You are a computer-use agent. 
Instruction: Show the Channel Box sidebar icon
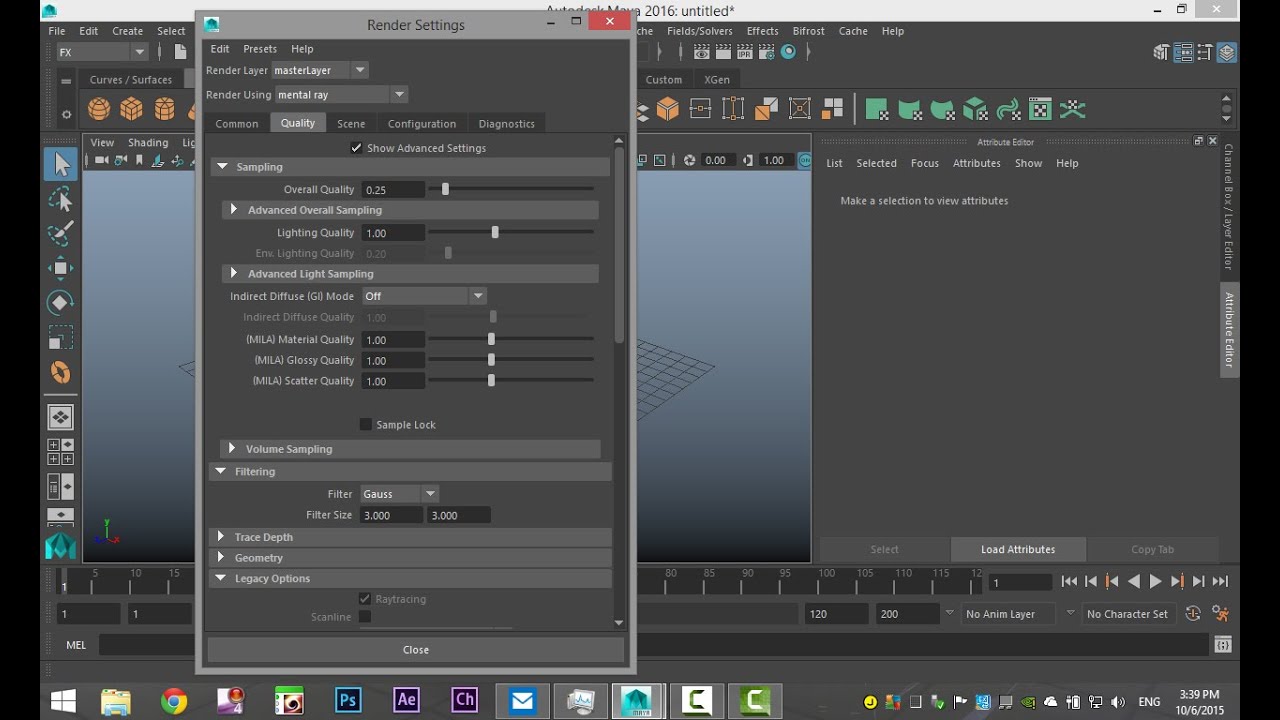[x=1227, y=52]
